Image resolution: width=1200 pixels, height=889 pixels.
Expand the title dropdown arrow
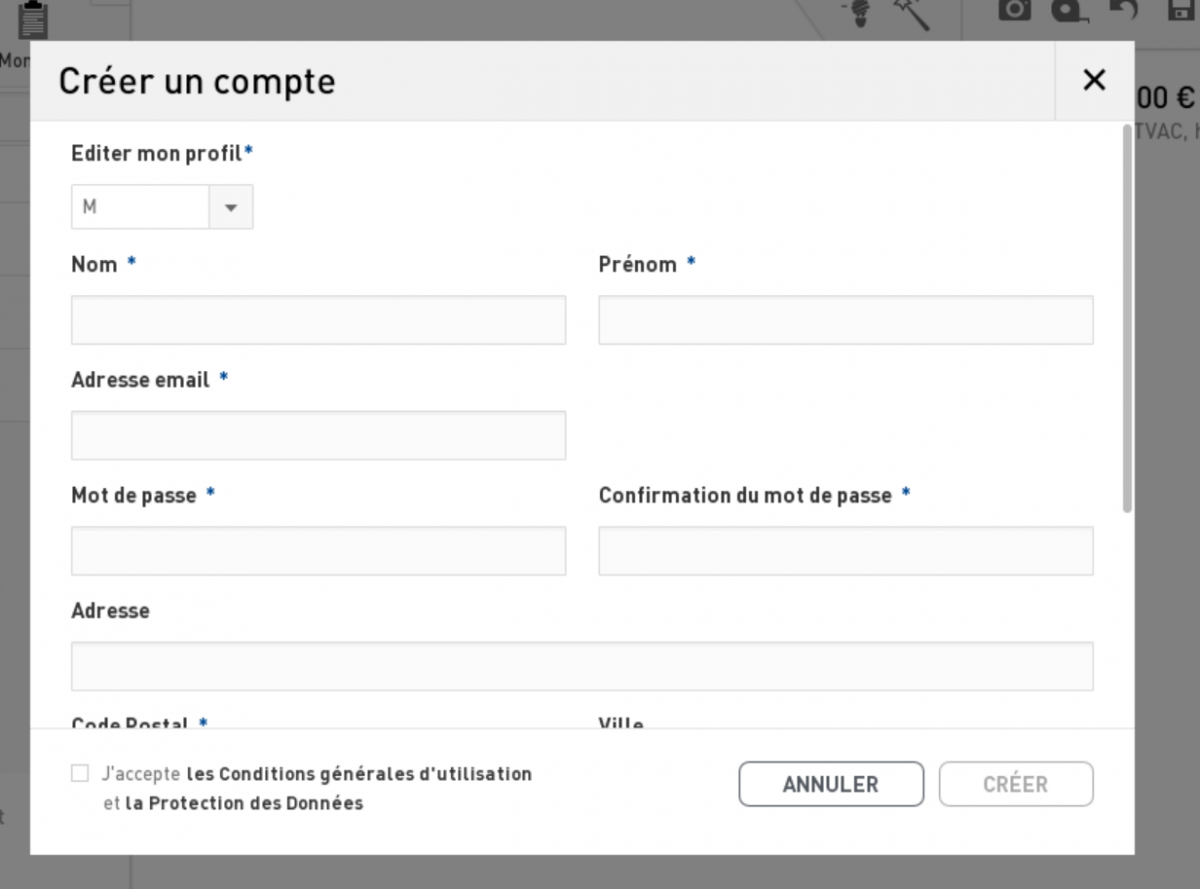[x=231, y=207]
